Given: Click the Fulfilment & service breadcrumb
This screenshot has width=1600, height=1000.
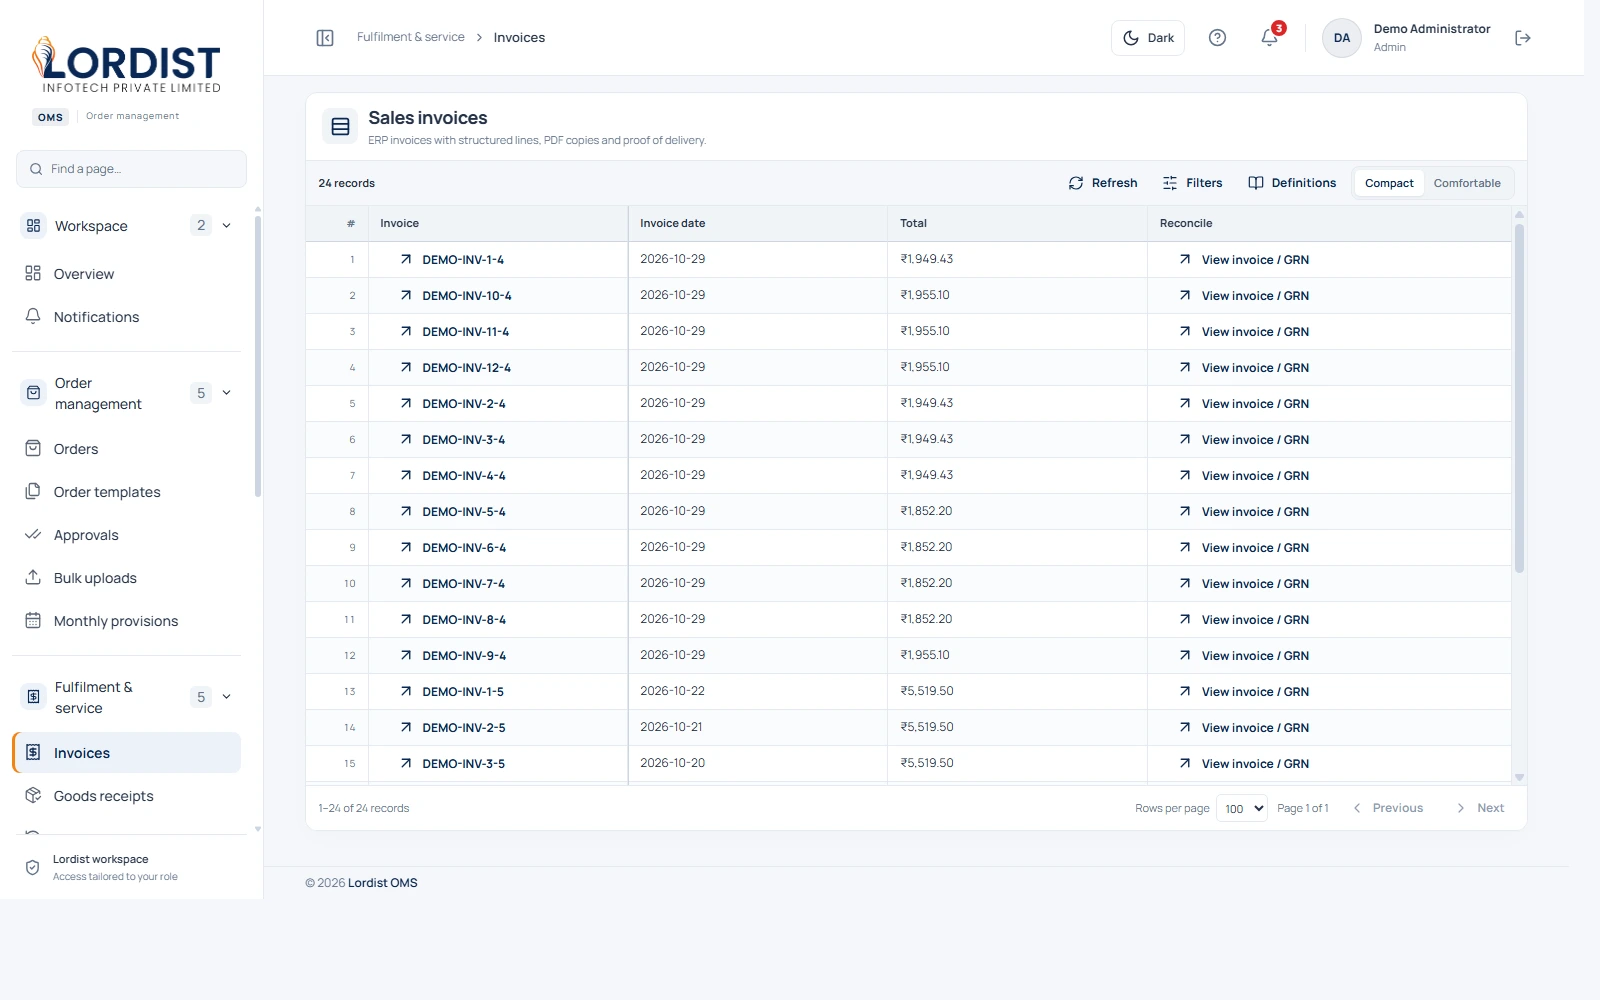Looking at the screenshot, I should [411, 37].
